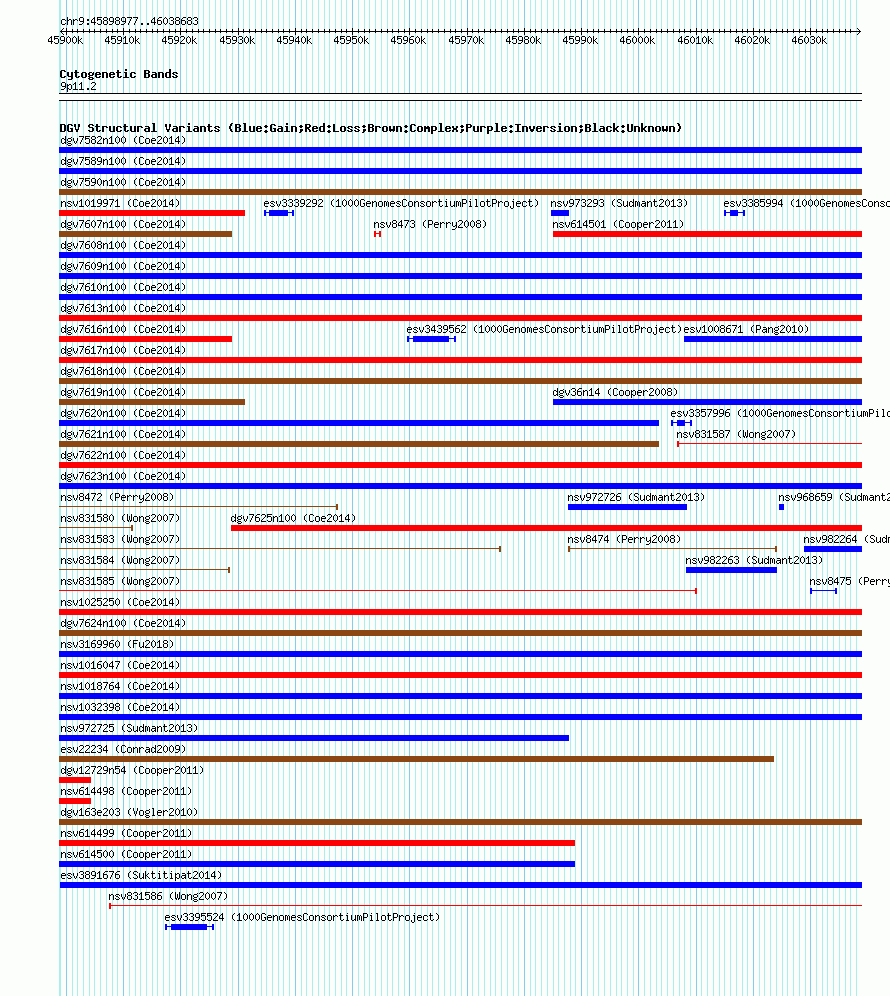Click the tiny red nsv8473 marker

point(377,234)
